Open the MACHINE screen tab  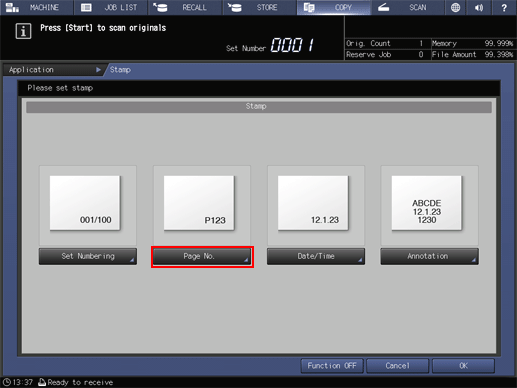pyautogui.click(x=37, y=7)
